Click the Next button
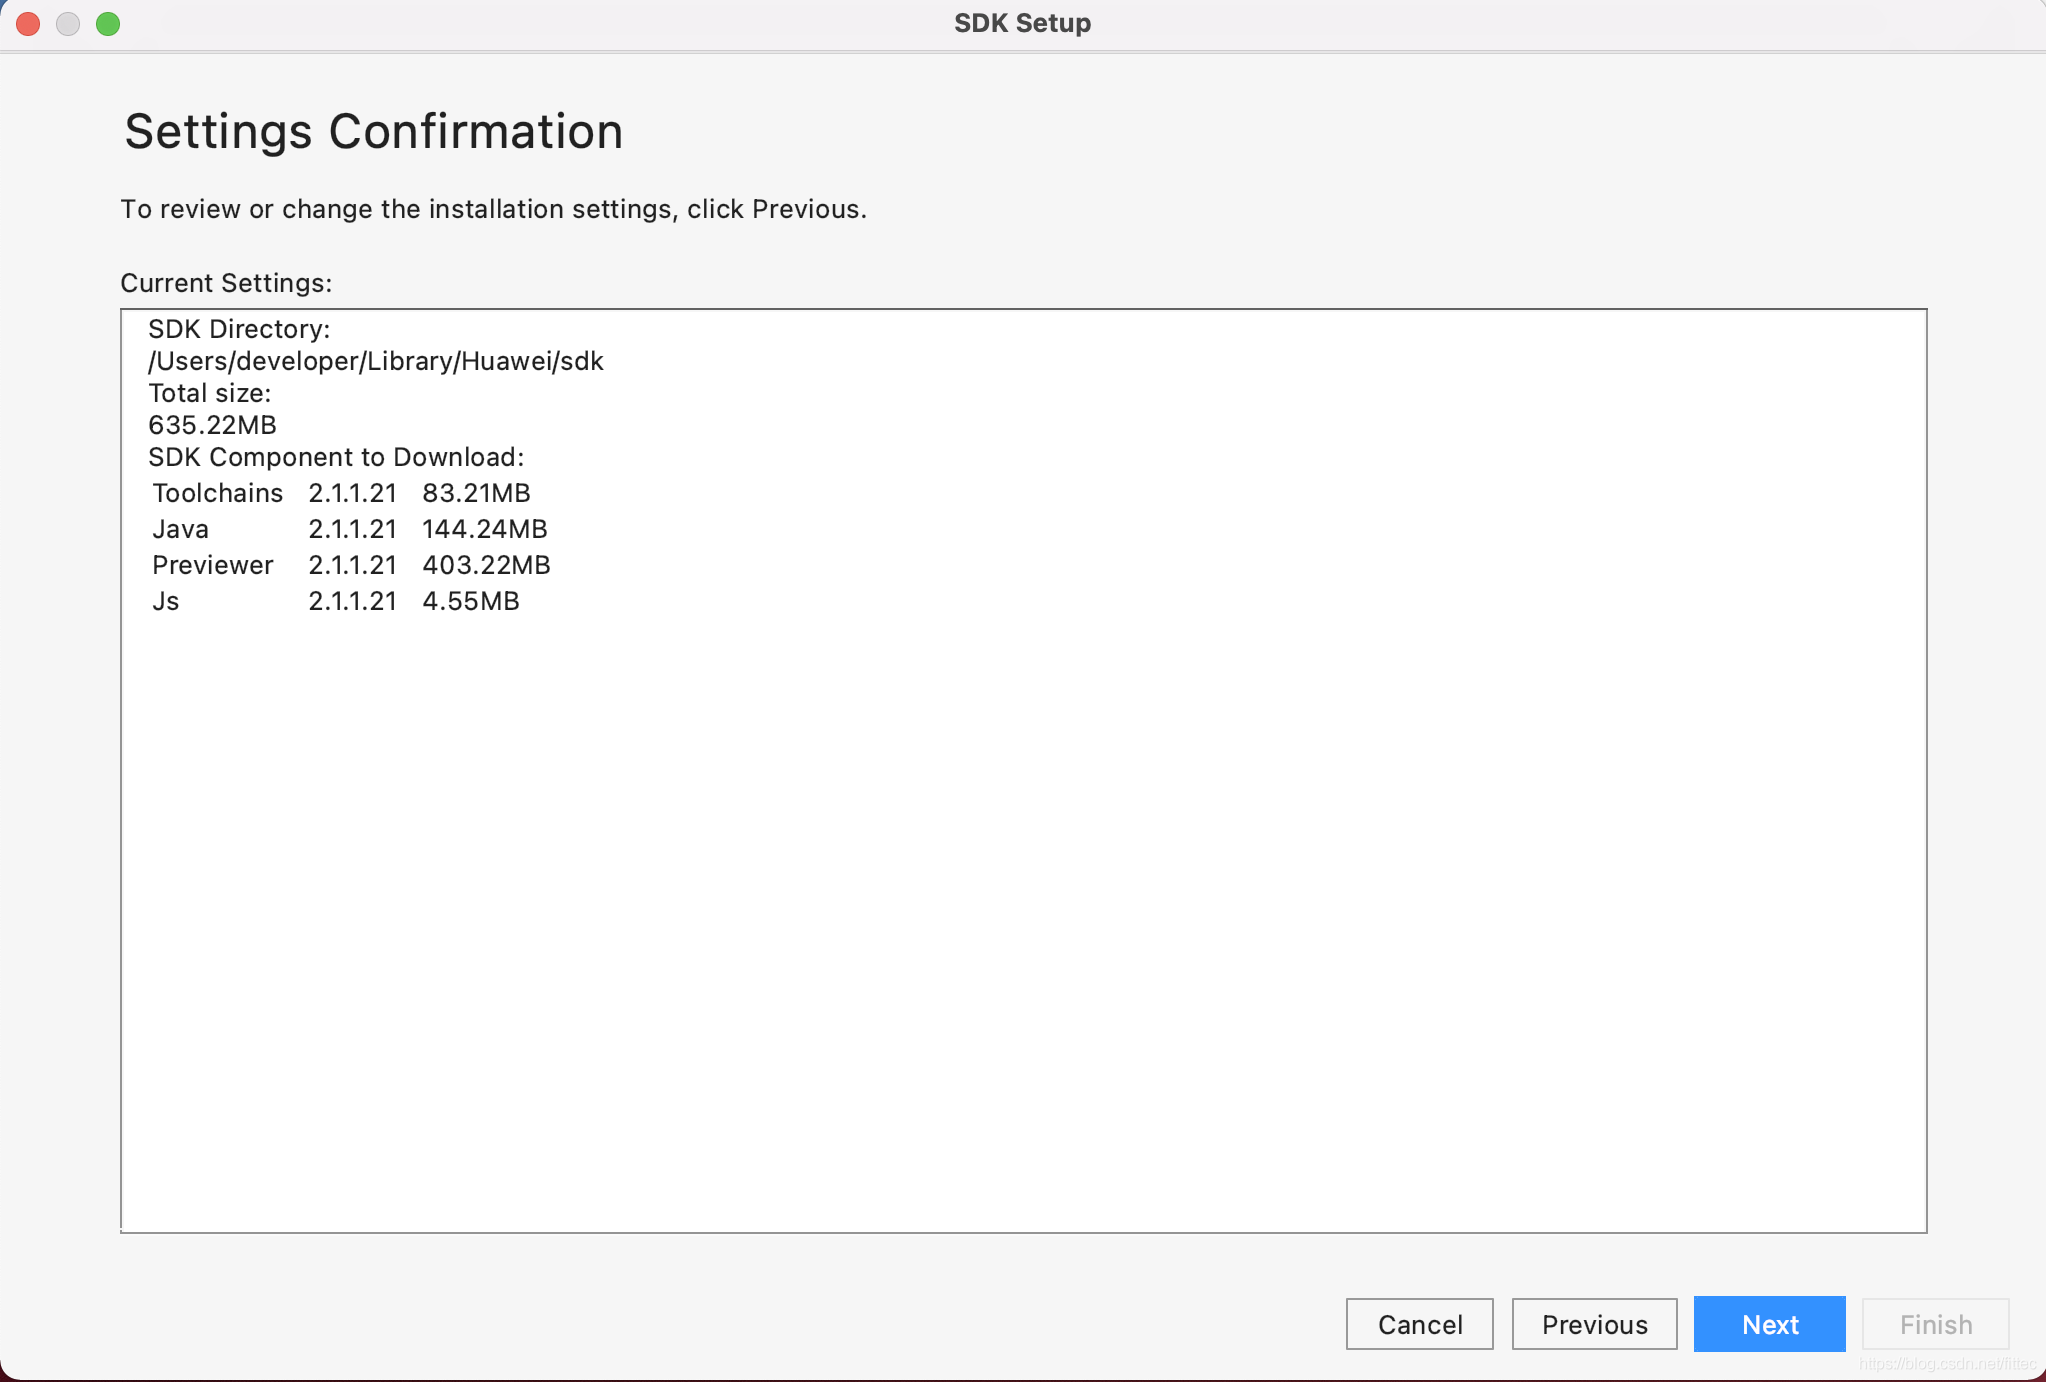2046x1382 pixels. 1769,1324
